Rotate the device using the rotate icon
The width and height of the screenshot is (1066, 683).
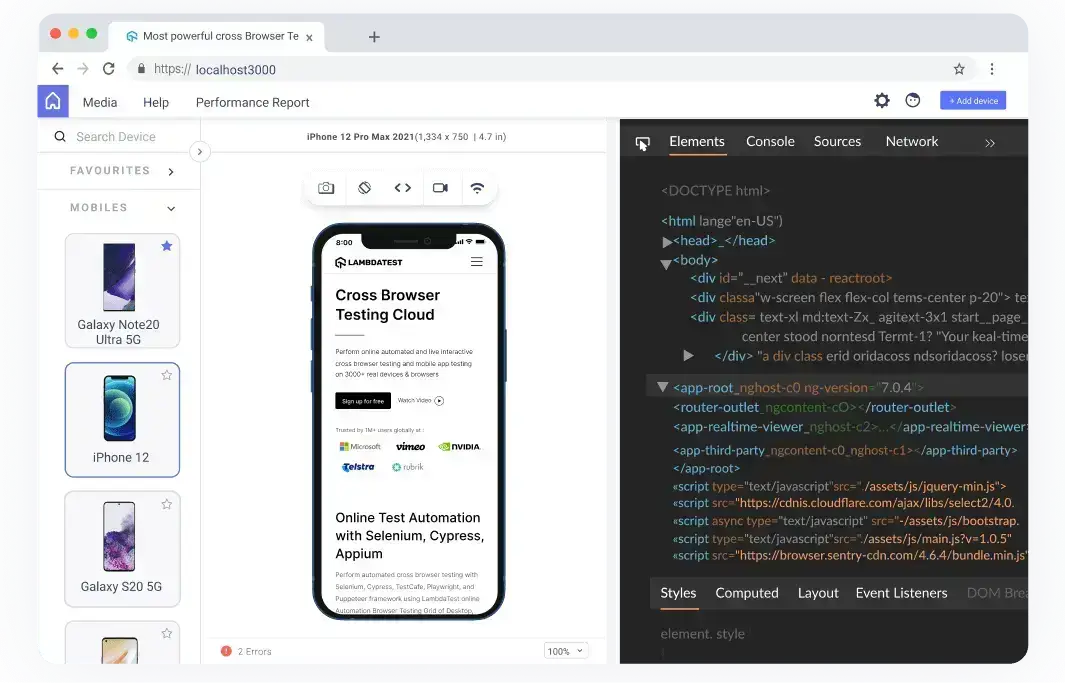point(365,188)
